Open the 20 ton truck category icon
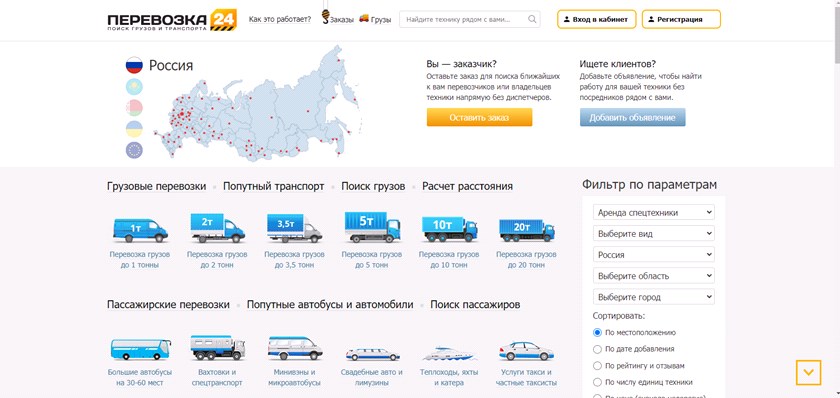 click(x=527, y=229)
